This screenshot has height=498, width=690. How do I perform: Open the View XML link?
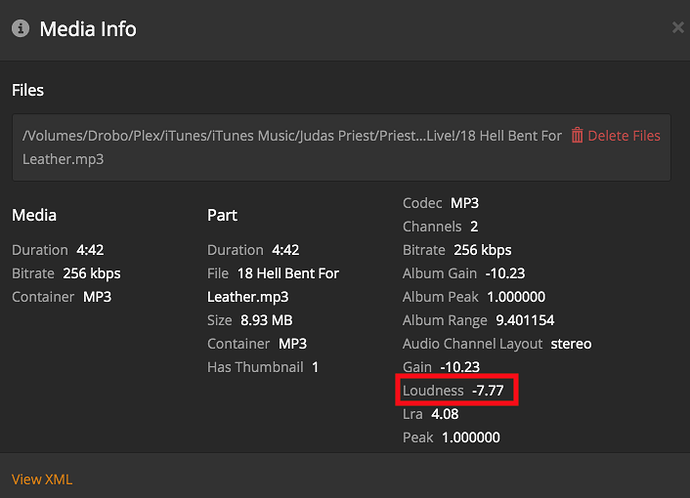click(42, 479)
